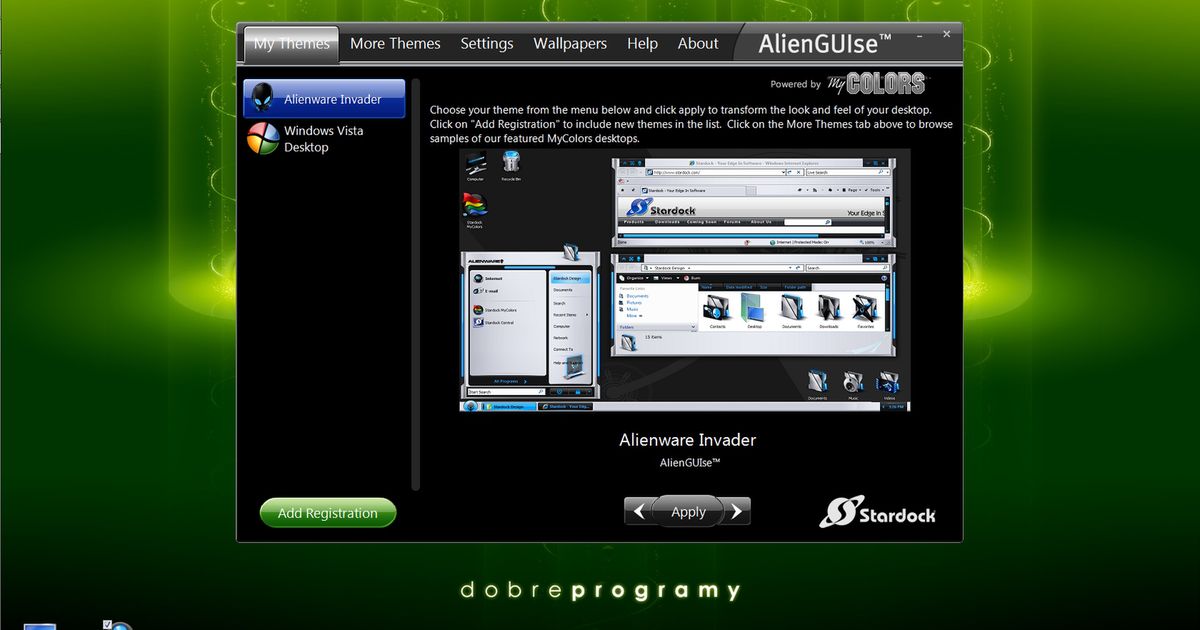Select the Alienware Invader alien head icon
The width and height of the screenshot is (1200, 630).
click(262, 98)
